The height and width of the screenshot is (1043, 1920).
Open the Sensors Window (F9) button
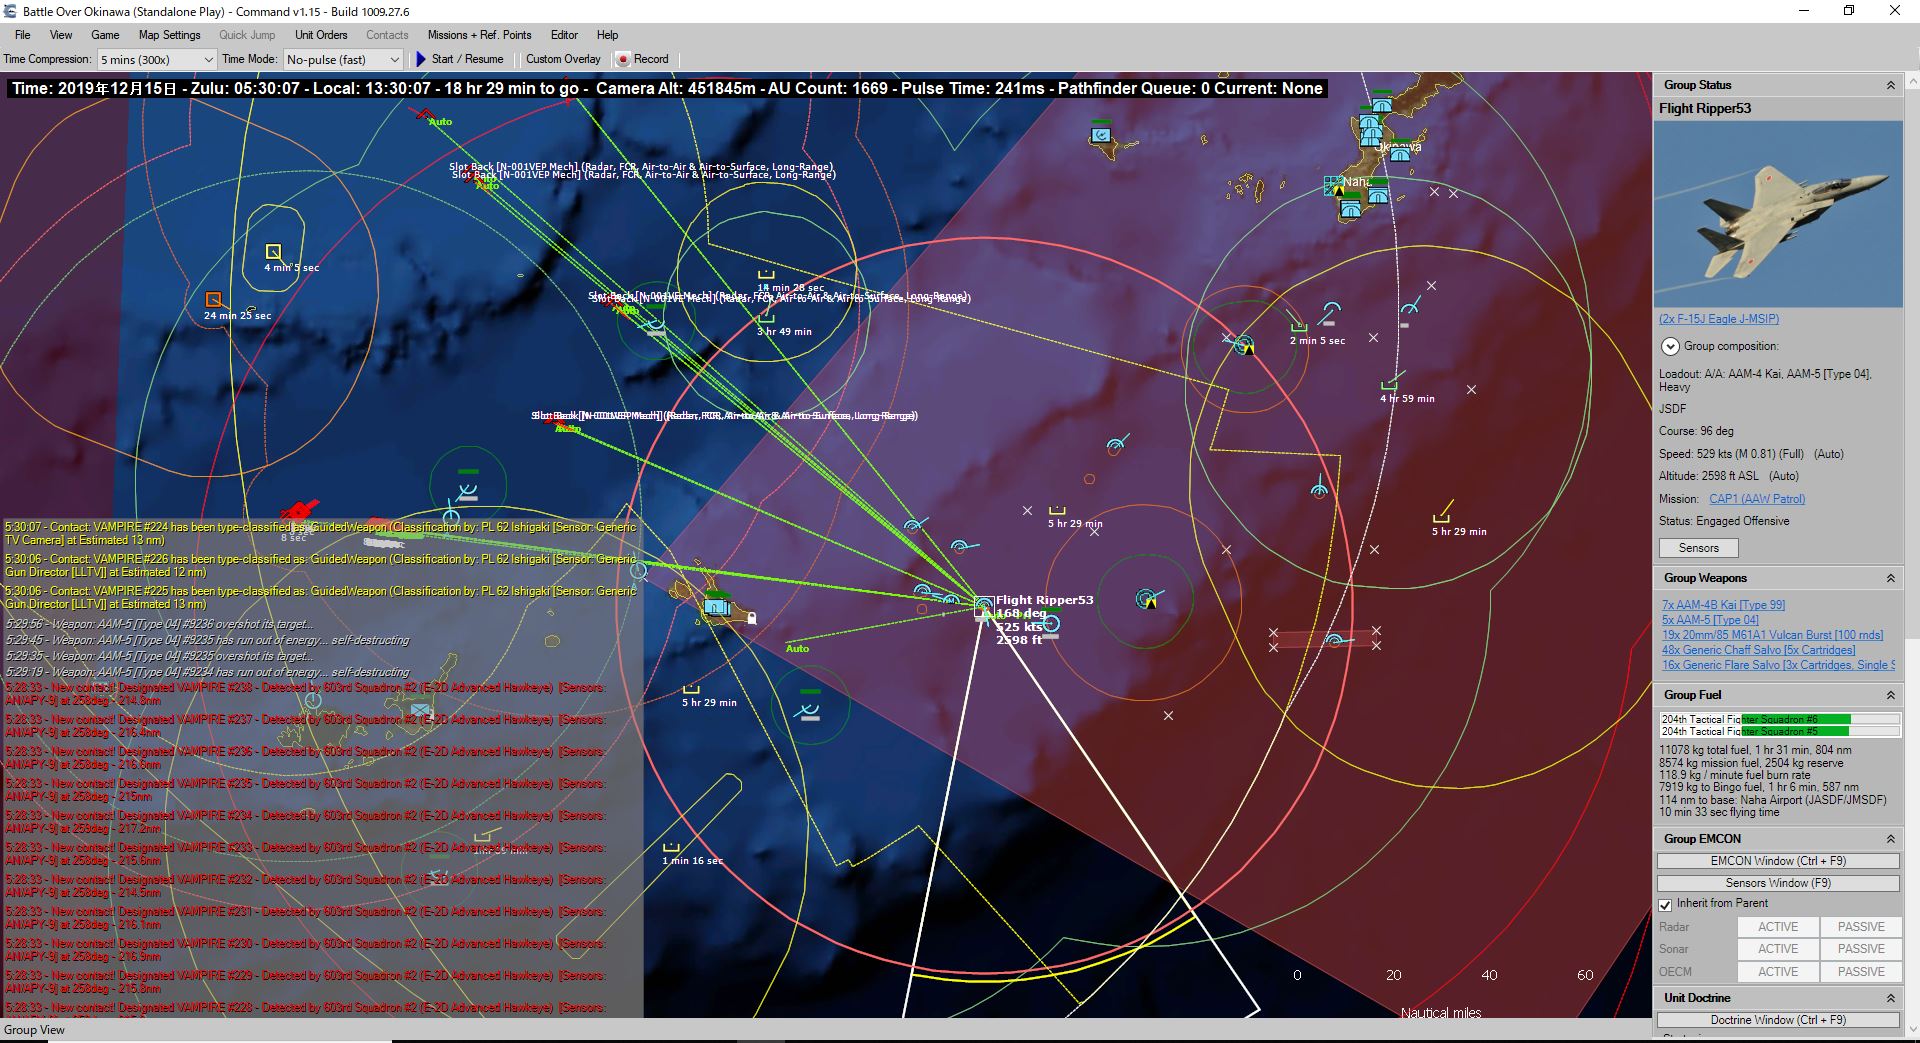(x=1778, y=883)
